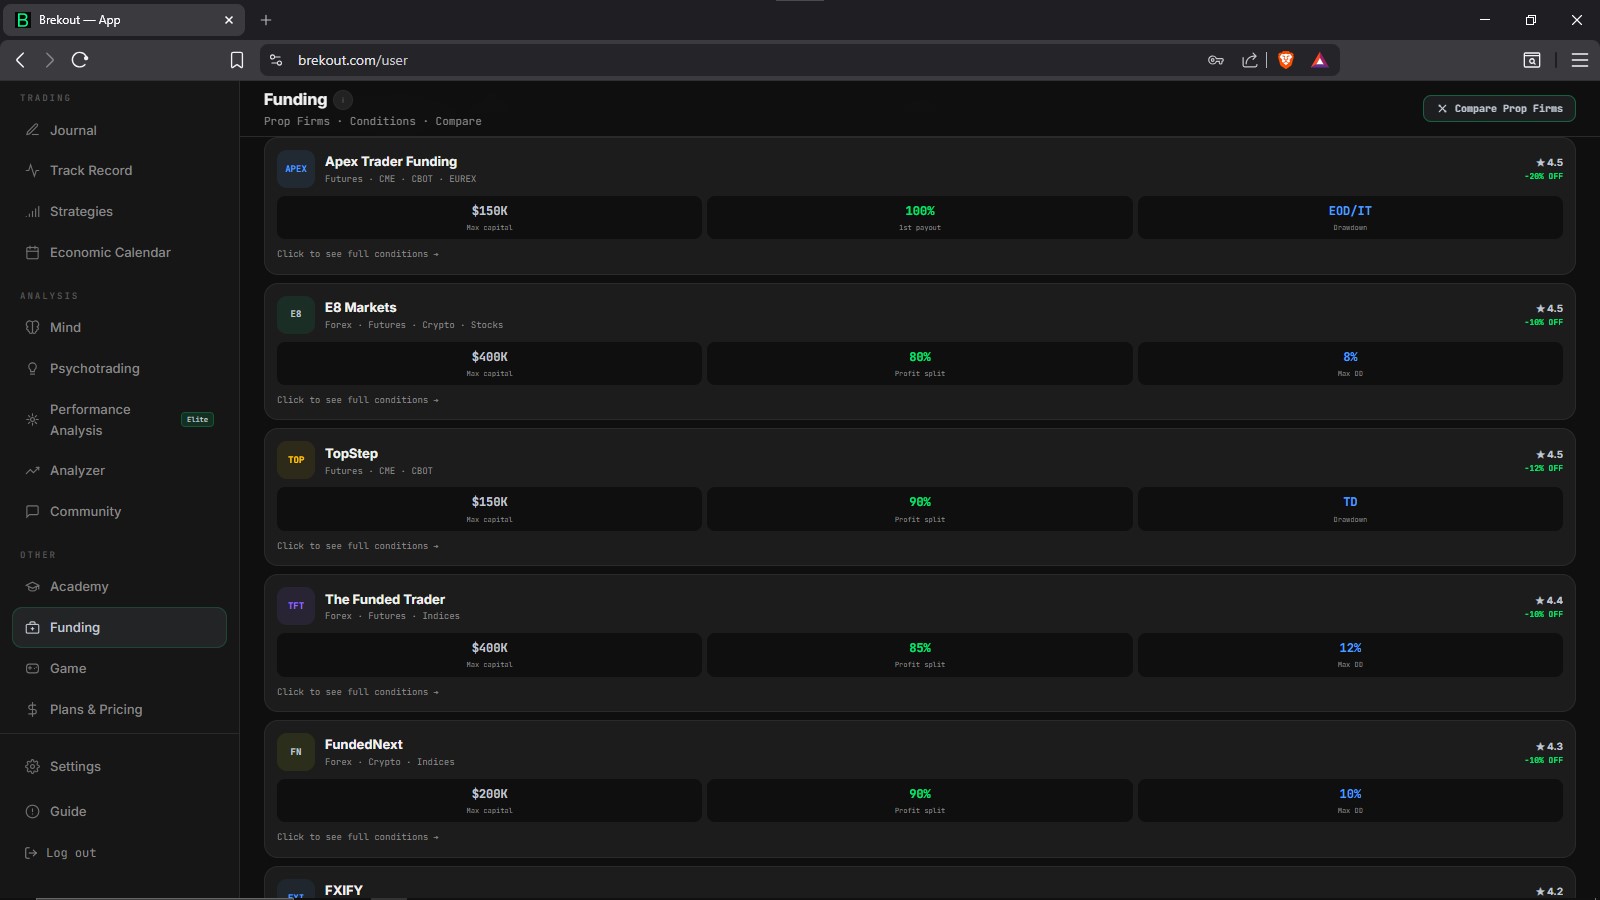
Task: Select Funding in the sidebar
Action: point(119,627)
